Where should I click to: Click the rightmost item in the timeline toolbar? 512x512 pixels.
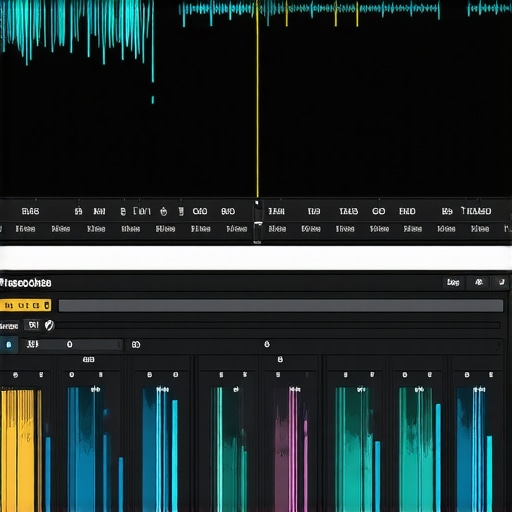(476, 211)
